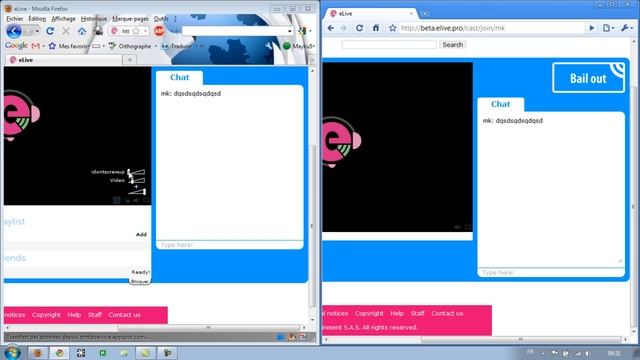Open the Help link in Firefox footer
This screenshot has width=640, height=360.
(74, 315)
